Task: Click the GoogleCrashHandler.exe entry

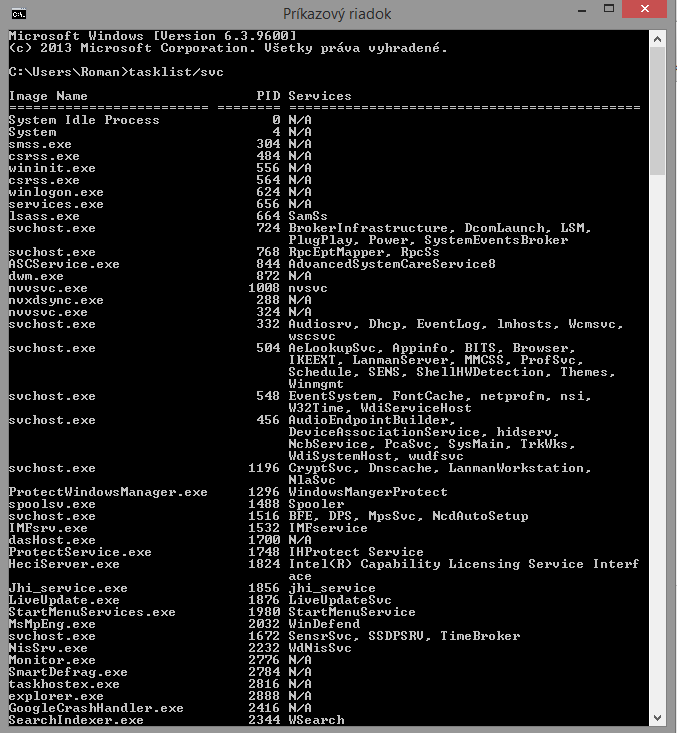Action: 96,708
